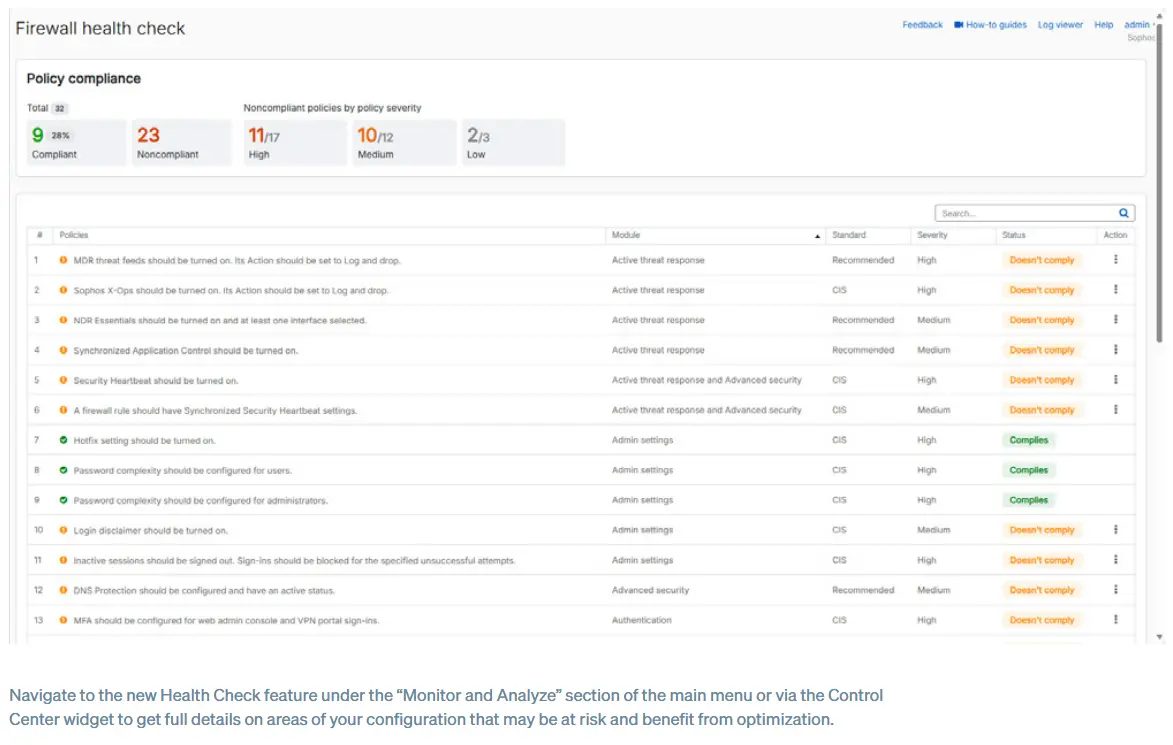Open action menu for Security Heartbeat row
Viewport: 1173px width, 745px height.
point(1115,380)
